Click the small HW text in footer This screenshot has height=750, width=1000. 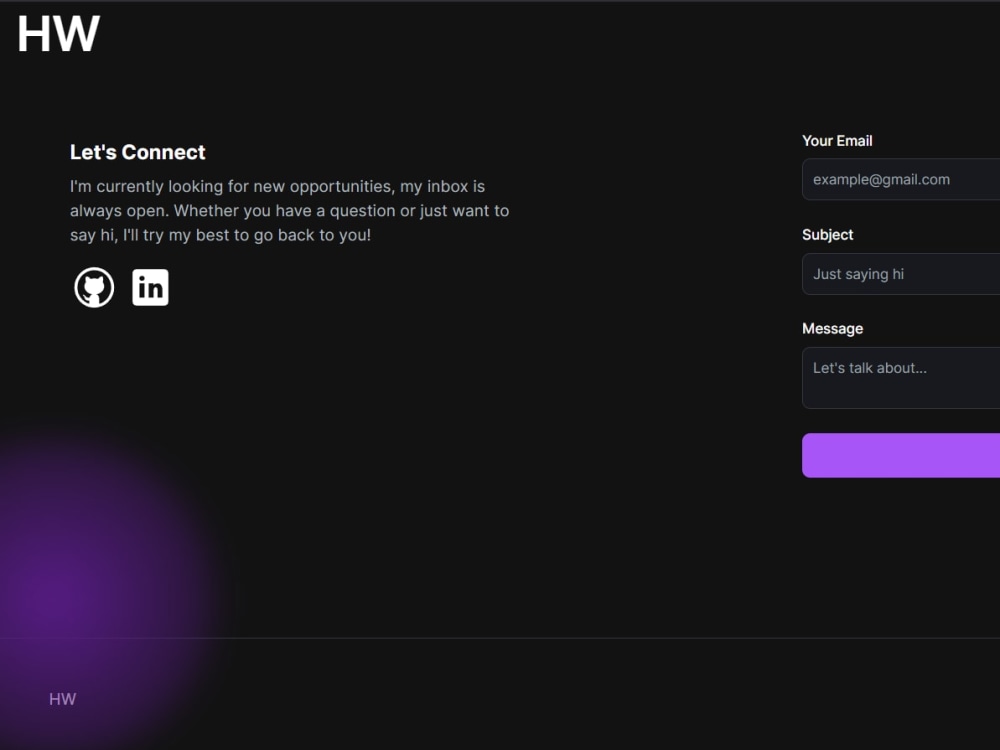point(62,699)
